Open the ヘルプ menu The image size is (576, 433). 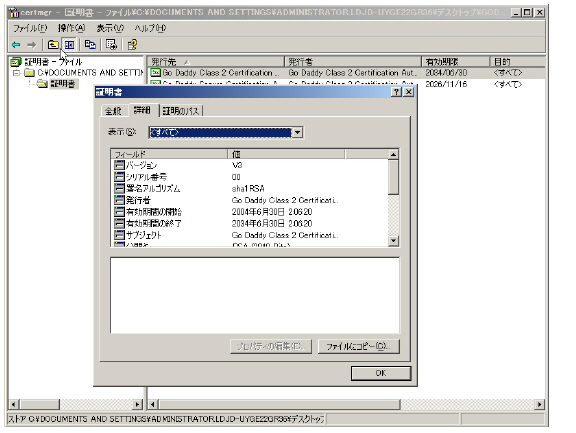tap(150, 28)
